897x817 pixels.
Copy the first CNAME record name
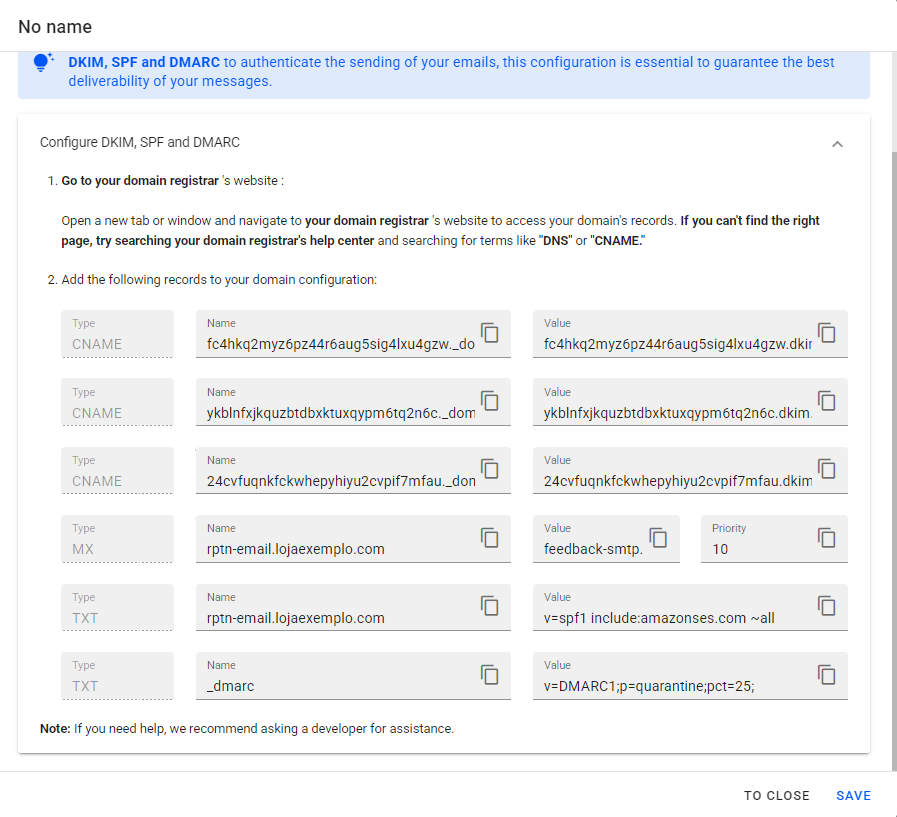490,332
